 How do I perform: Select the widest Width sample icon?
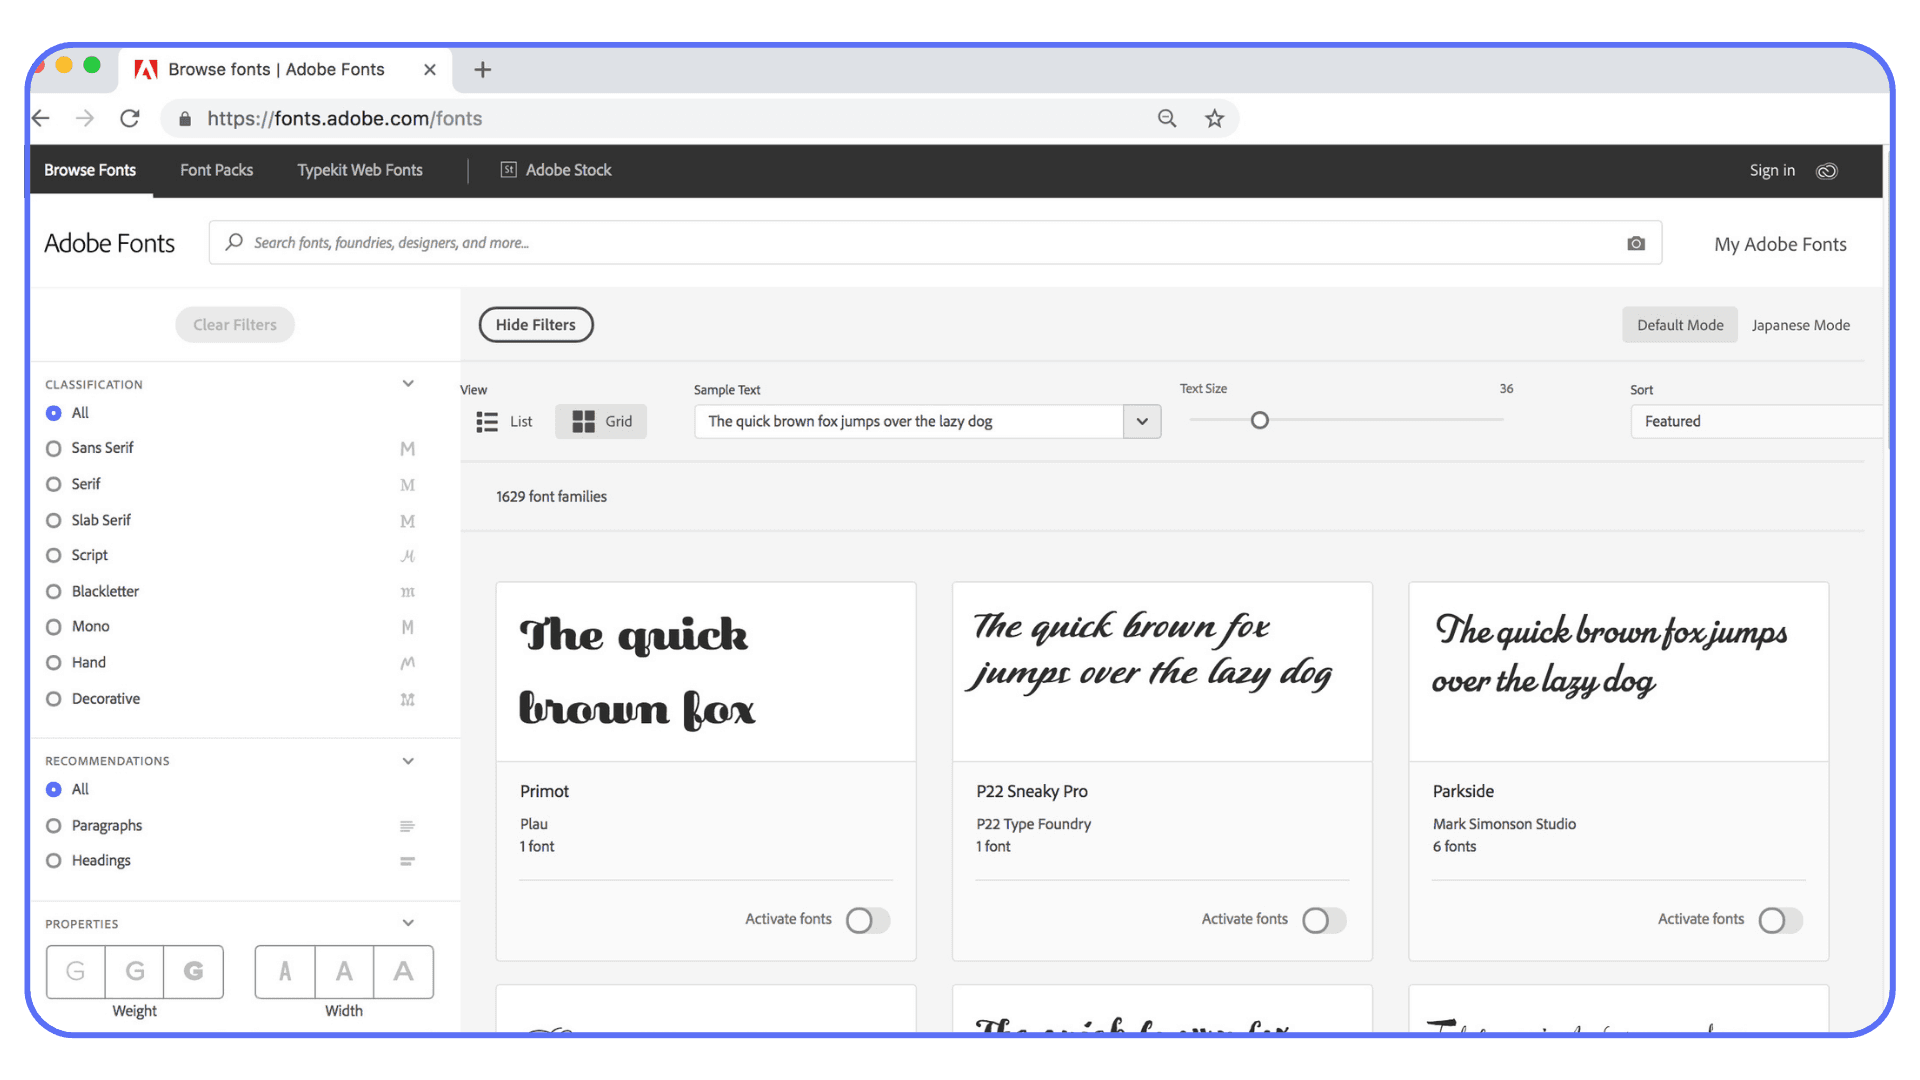point(403,971)
